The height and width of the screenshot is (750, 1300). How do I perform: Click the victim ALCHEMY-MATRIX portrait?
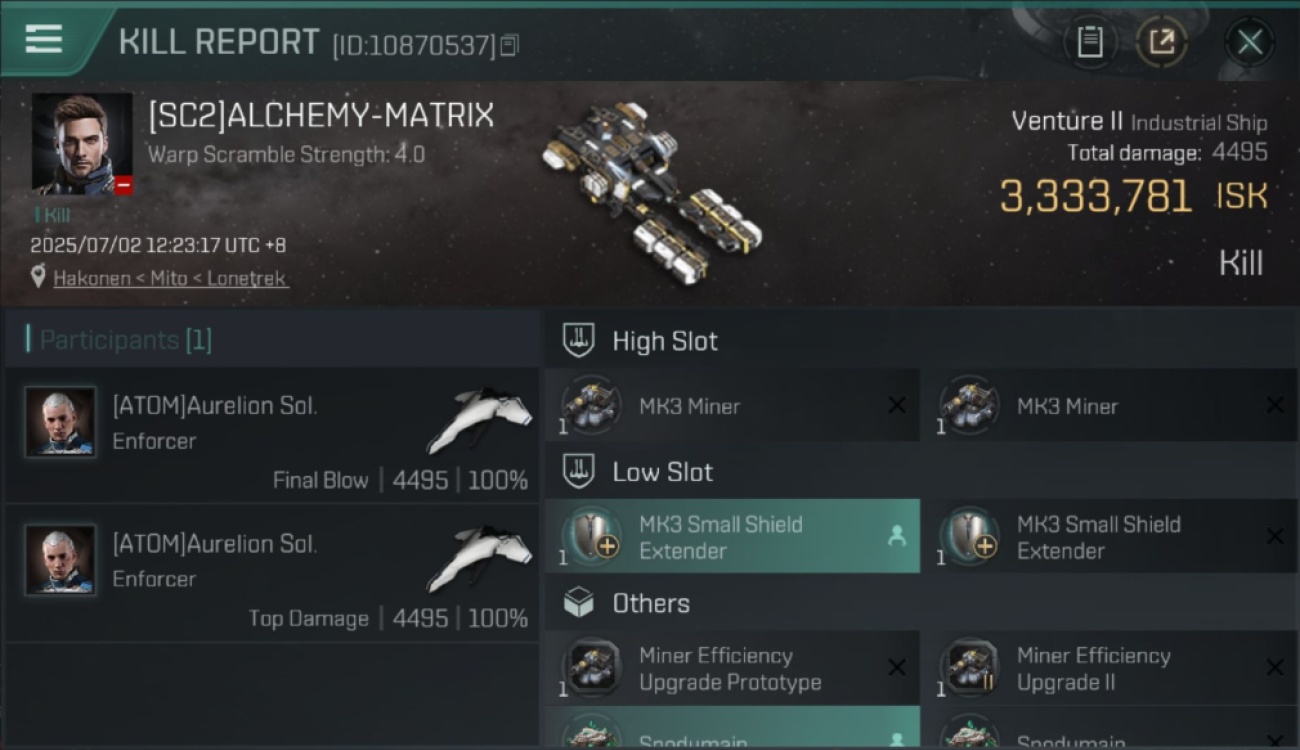point(82,144)
